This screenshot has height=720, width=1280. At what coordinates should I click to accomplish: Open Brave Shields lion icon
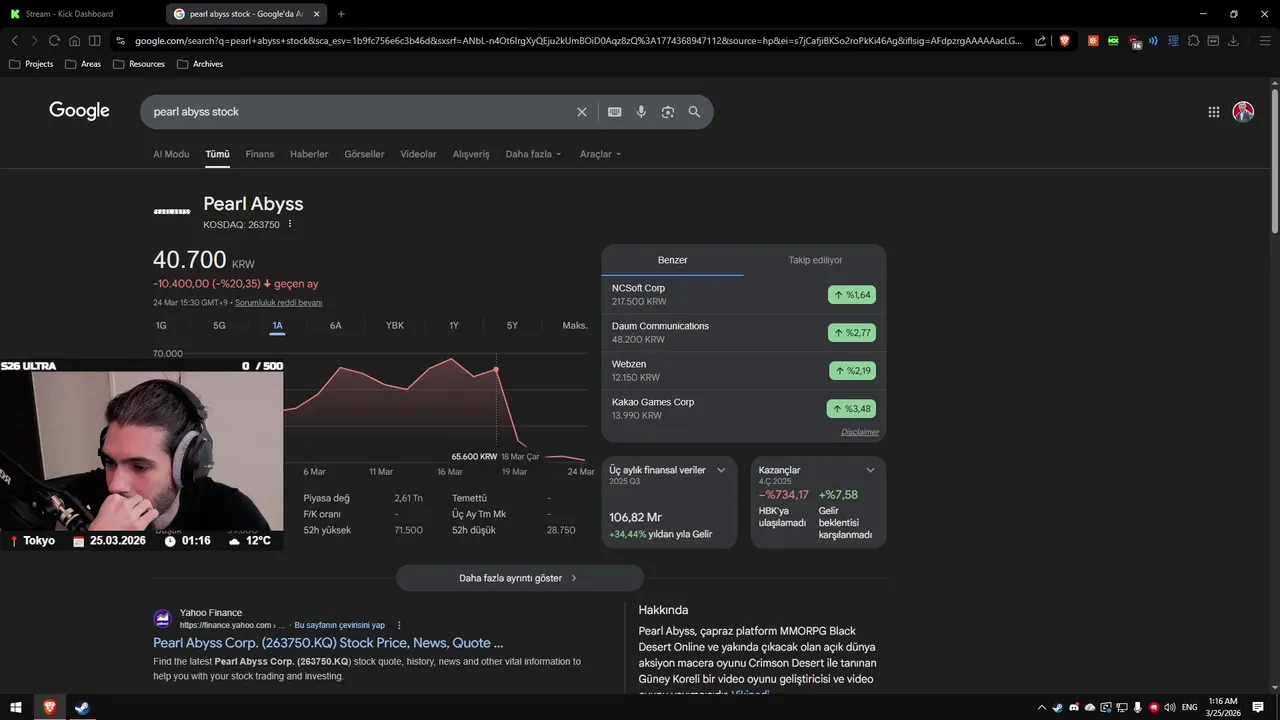pyautogui.click(x=1064, y=41)
